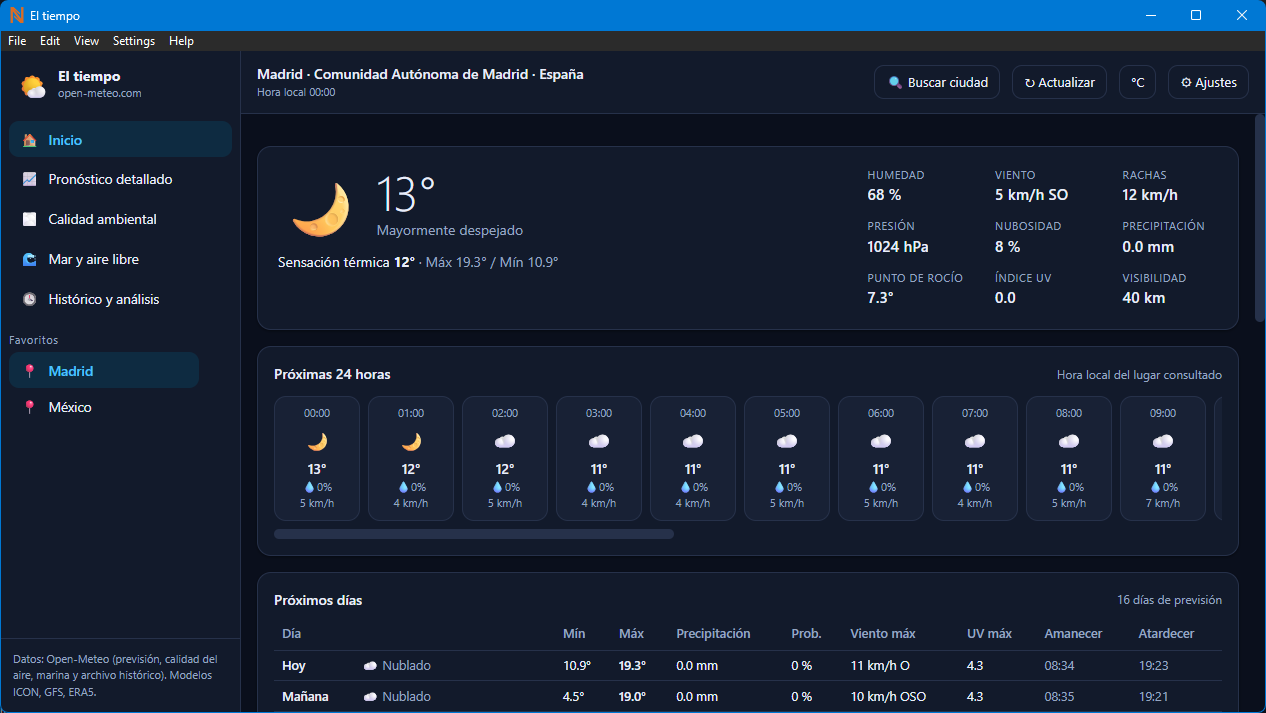Click the icon beside Calidad ambiental
This screenshot has width=1266, height=713.
[x=30, y=219]
